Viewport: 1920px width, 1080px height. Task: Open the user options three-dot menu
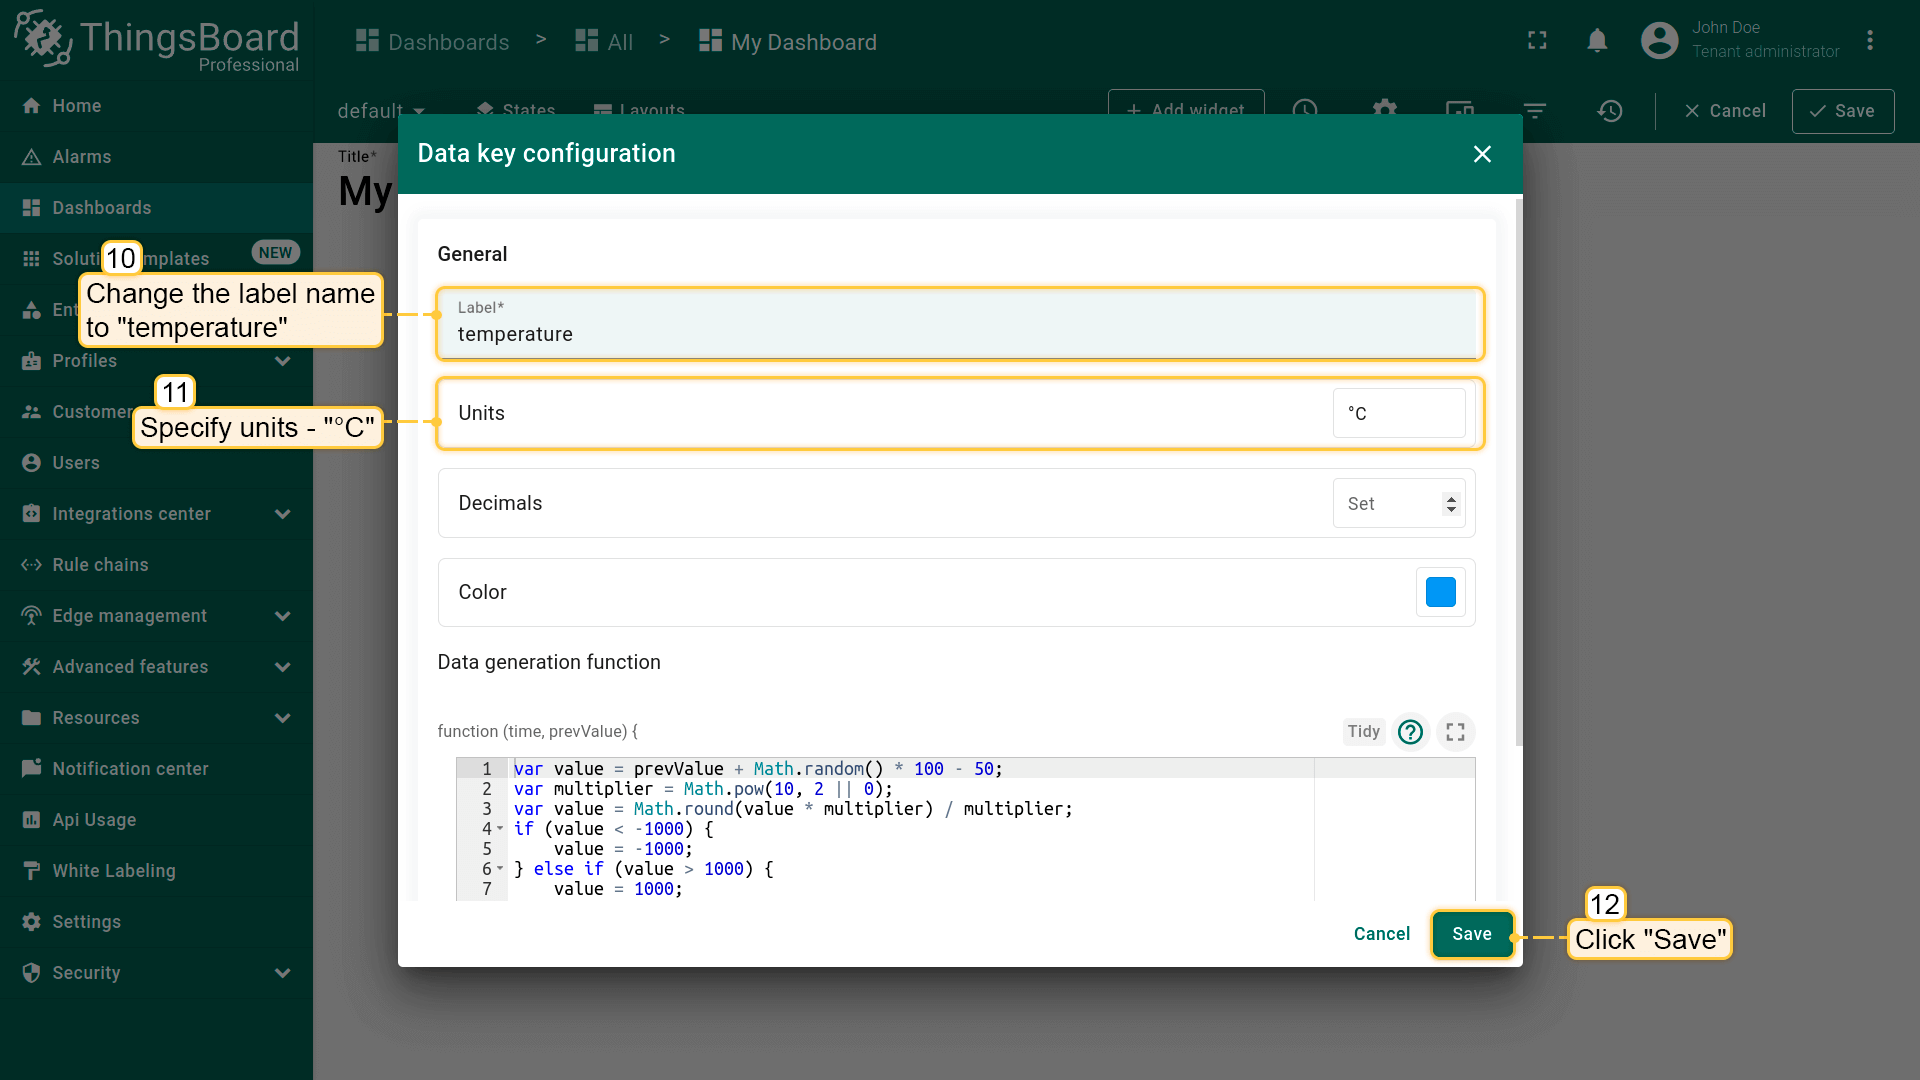(1869, 40)
